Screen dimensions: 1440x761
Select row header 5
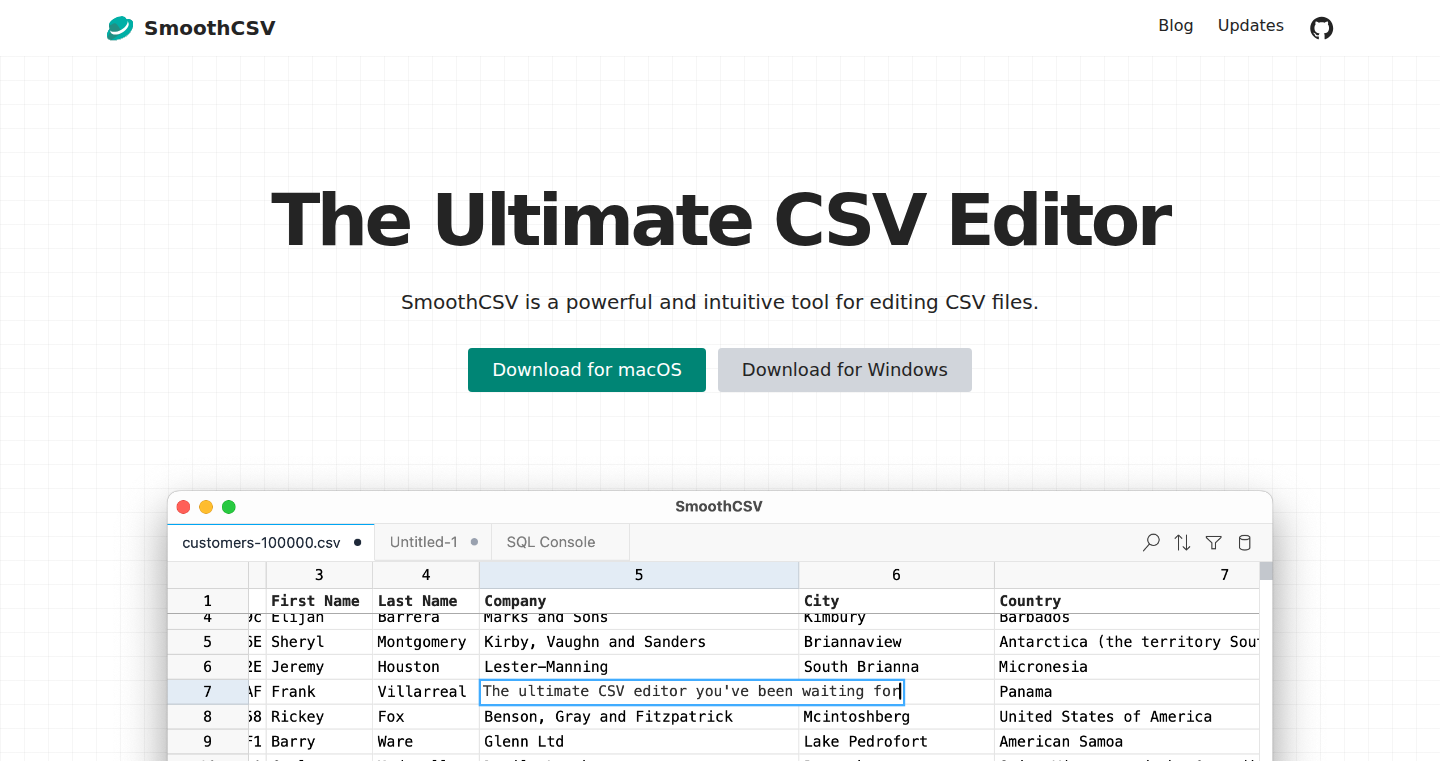point(208,642)
